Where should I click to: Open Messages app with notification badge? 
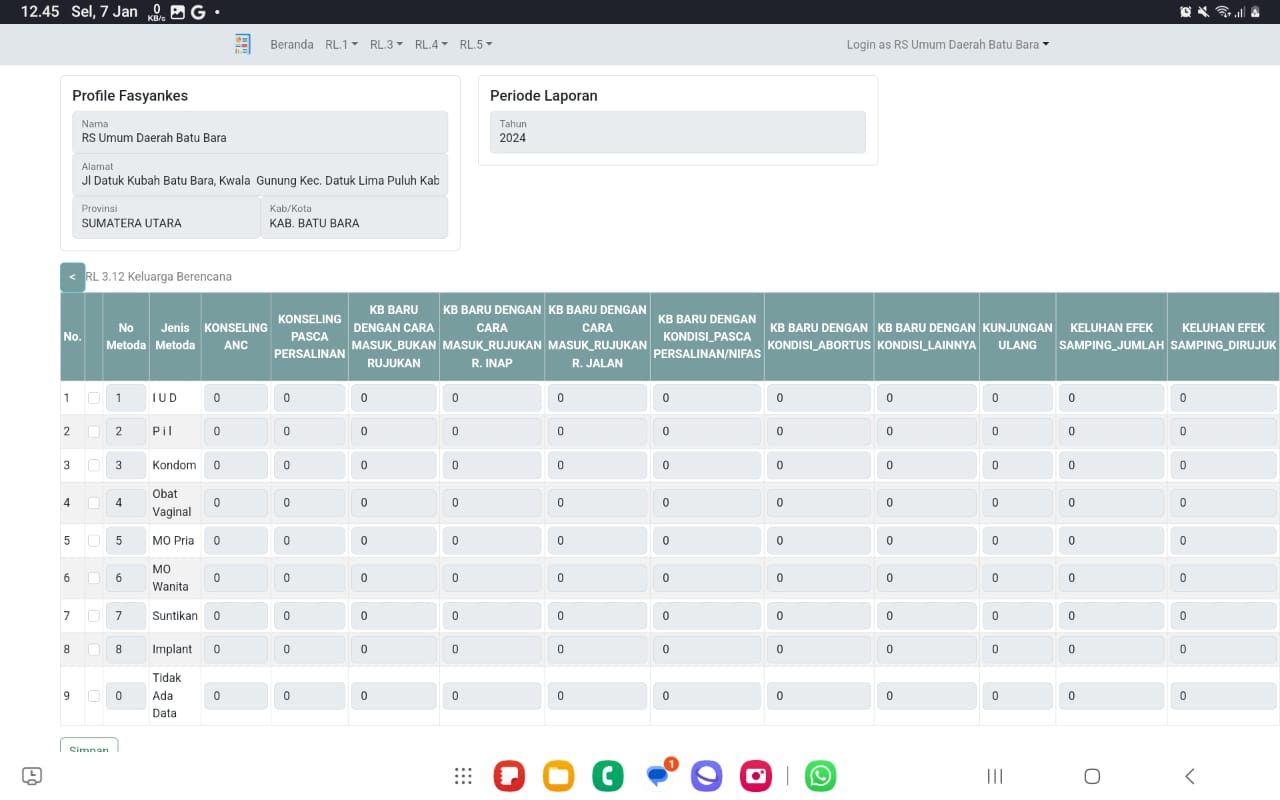pos(658,776)
